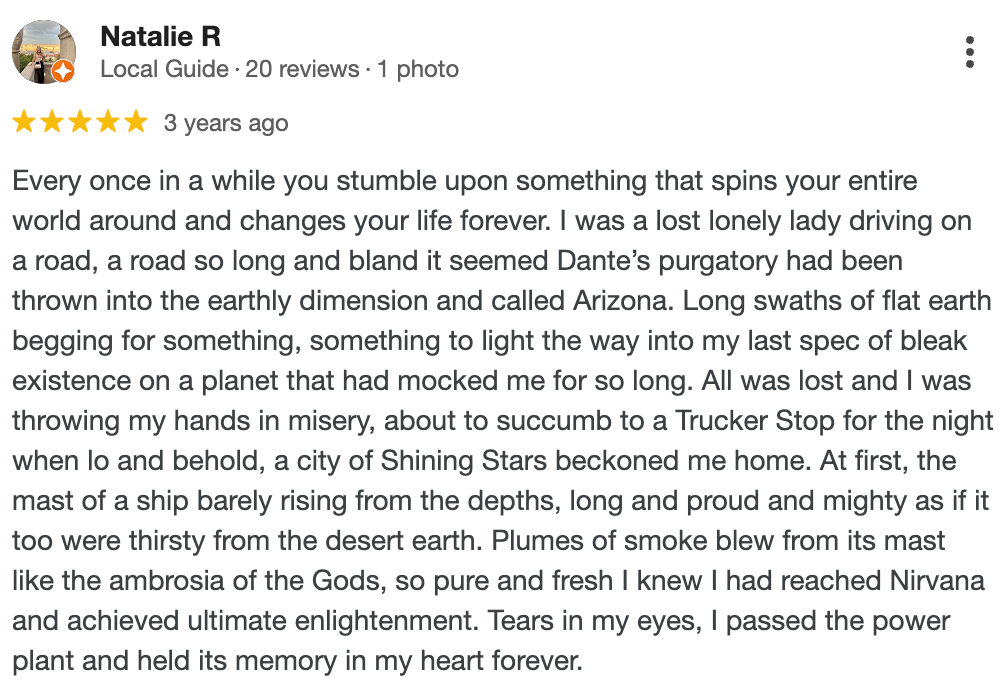This screenshot has width=1008, height=694.
Task: Click the orange Local Guide badge
Action: pyautogui.click(x=63, y=71)
